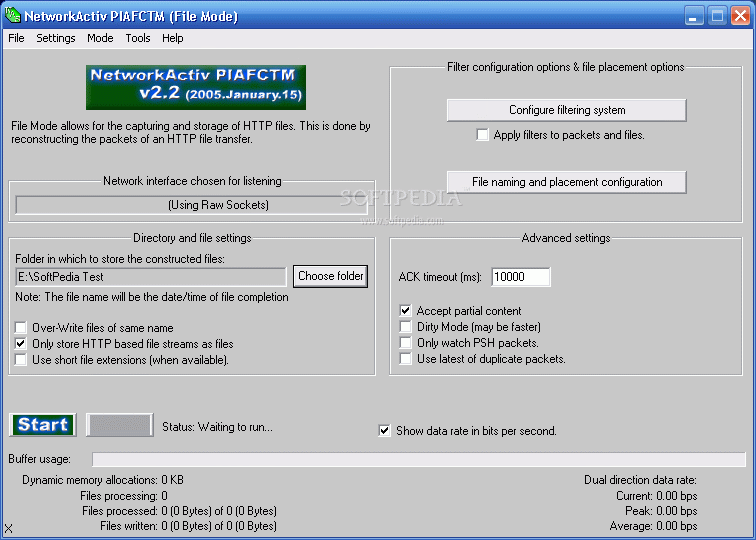The width and height of the screenshot is (756, 540).
Task: Click the Files processing: 0 text
Action: point(124,496)
